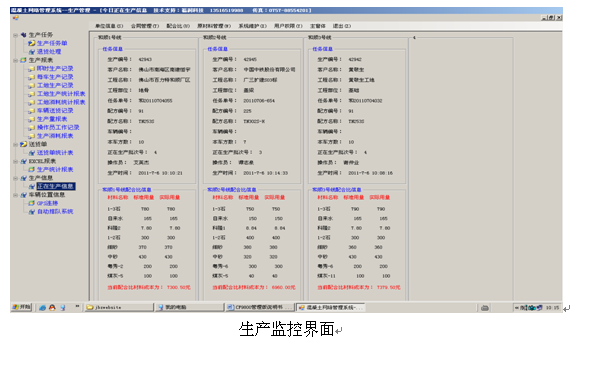Open the 系统维护 menu
The width and height of the screenshot is (591, 365).
[x=253, y=26]
